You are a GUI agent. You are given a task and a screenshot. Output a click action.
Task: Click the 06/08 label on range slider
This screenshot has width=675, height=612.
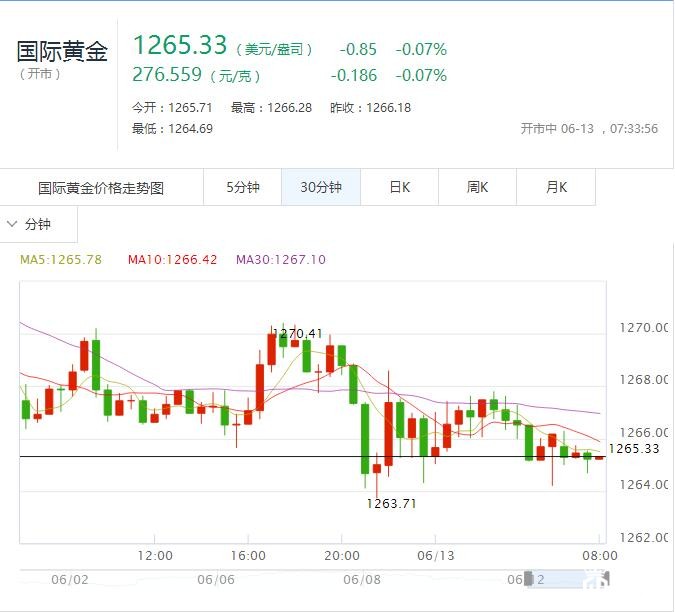coord(362,580)
